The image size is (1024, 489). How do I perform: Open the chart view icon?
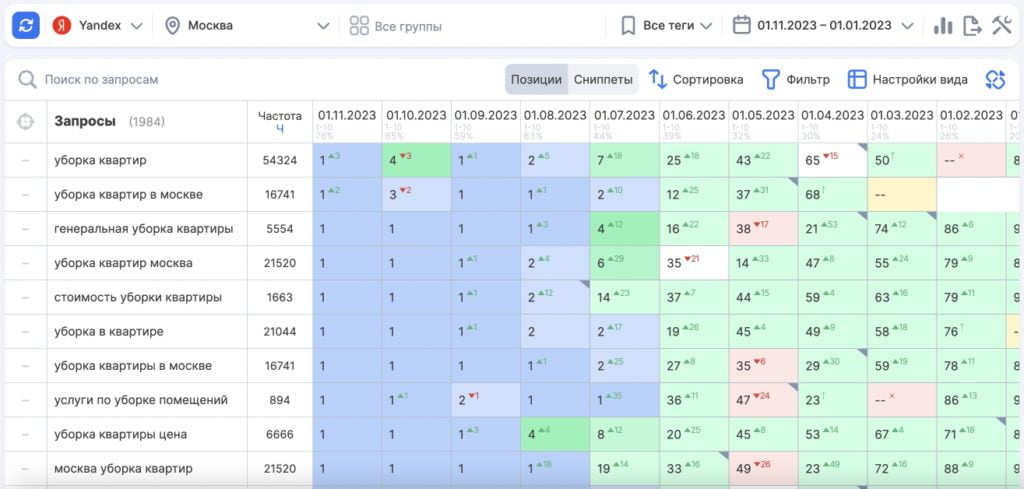[942, 26]
